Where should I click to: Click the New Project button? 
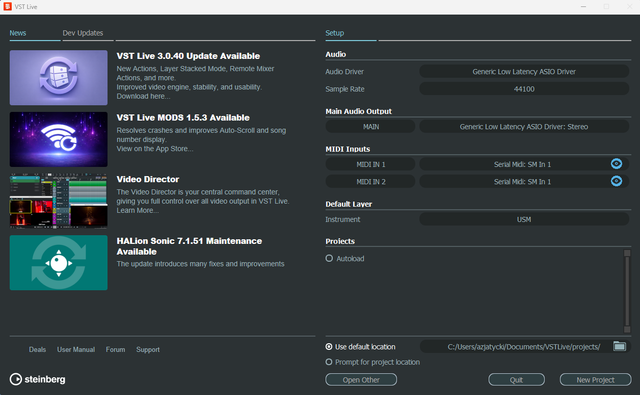click(596, 379)
